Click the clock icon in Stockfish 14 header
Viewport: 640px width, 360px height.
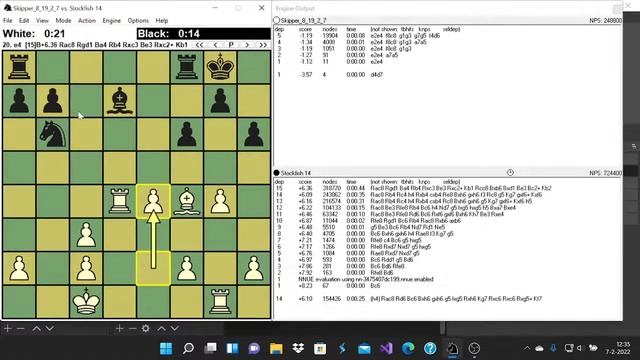tap(510, 173)
